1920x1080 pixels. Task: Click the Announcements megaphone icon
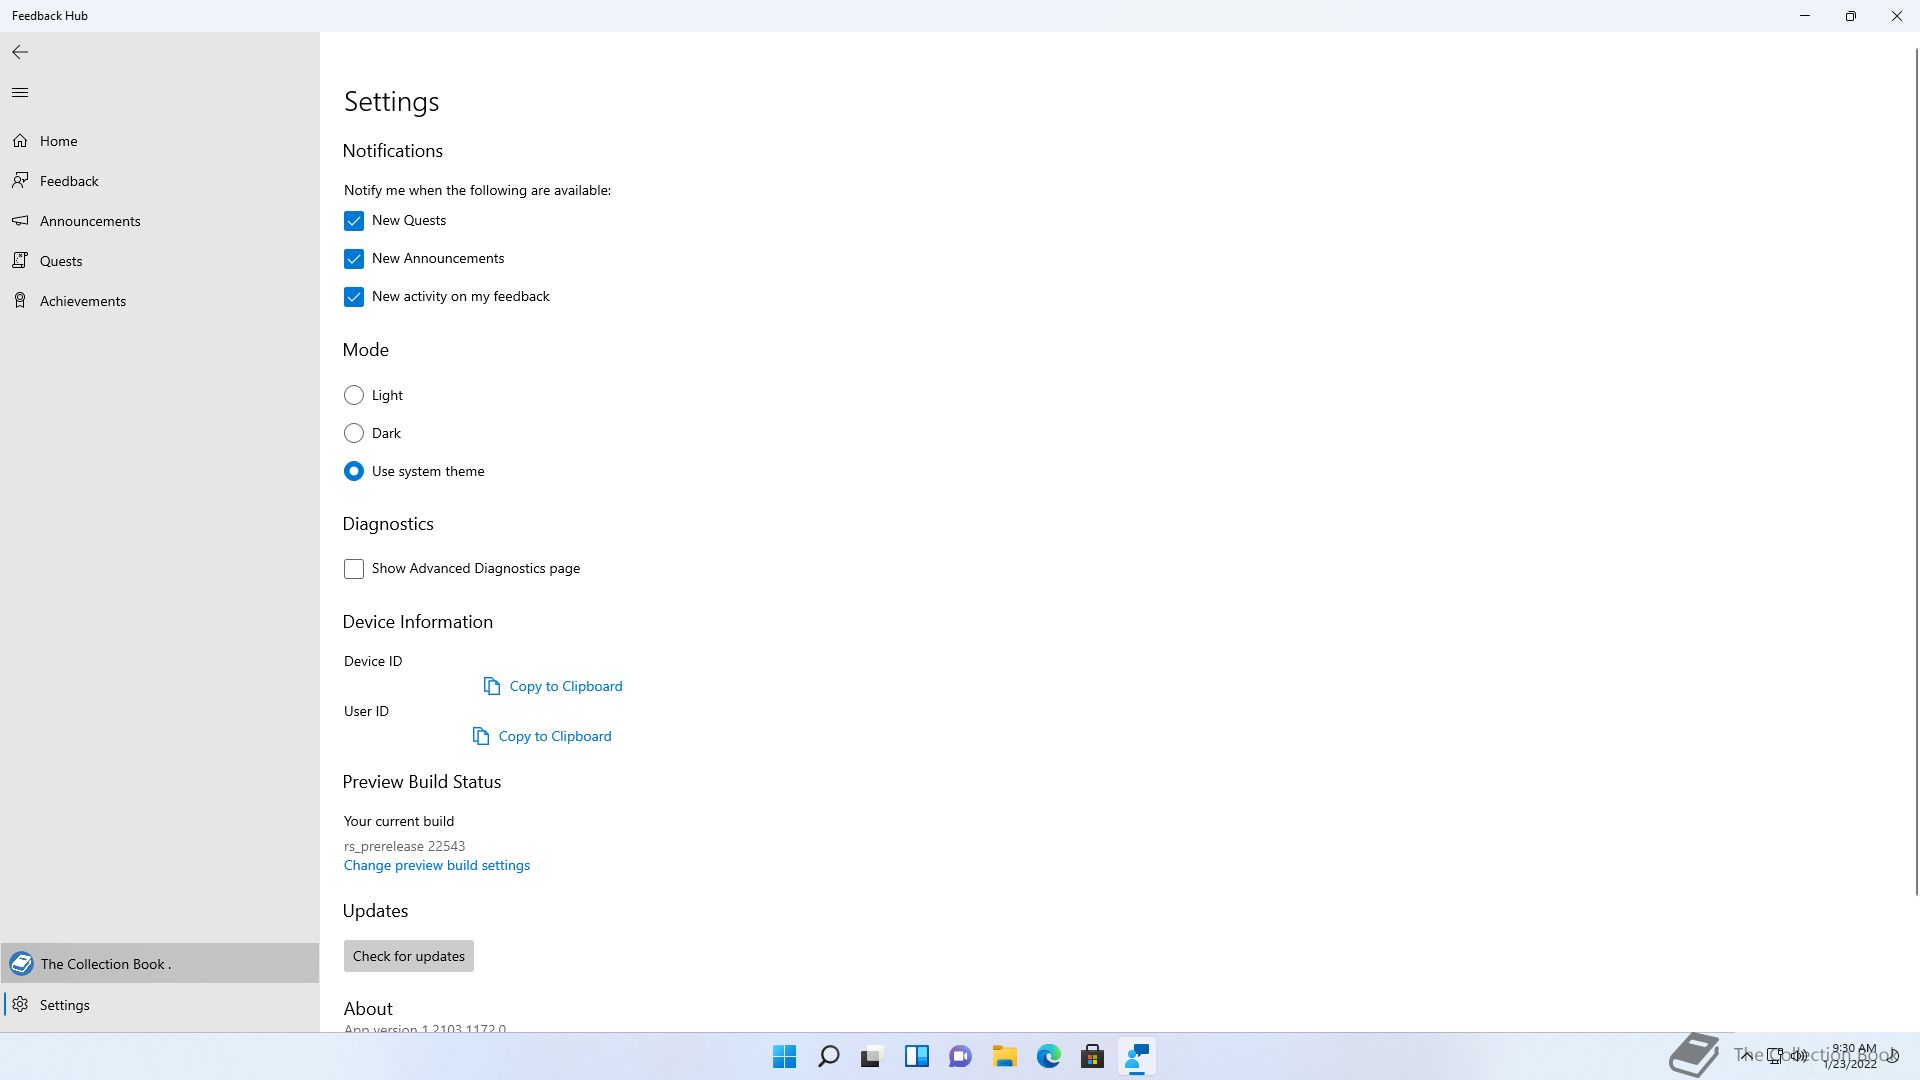[x=20, y=220]
